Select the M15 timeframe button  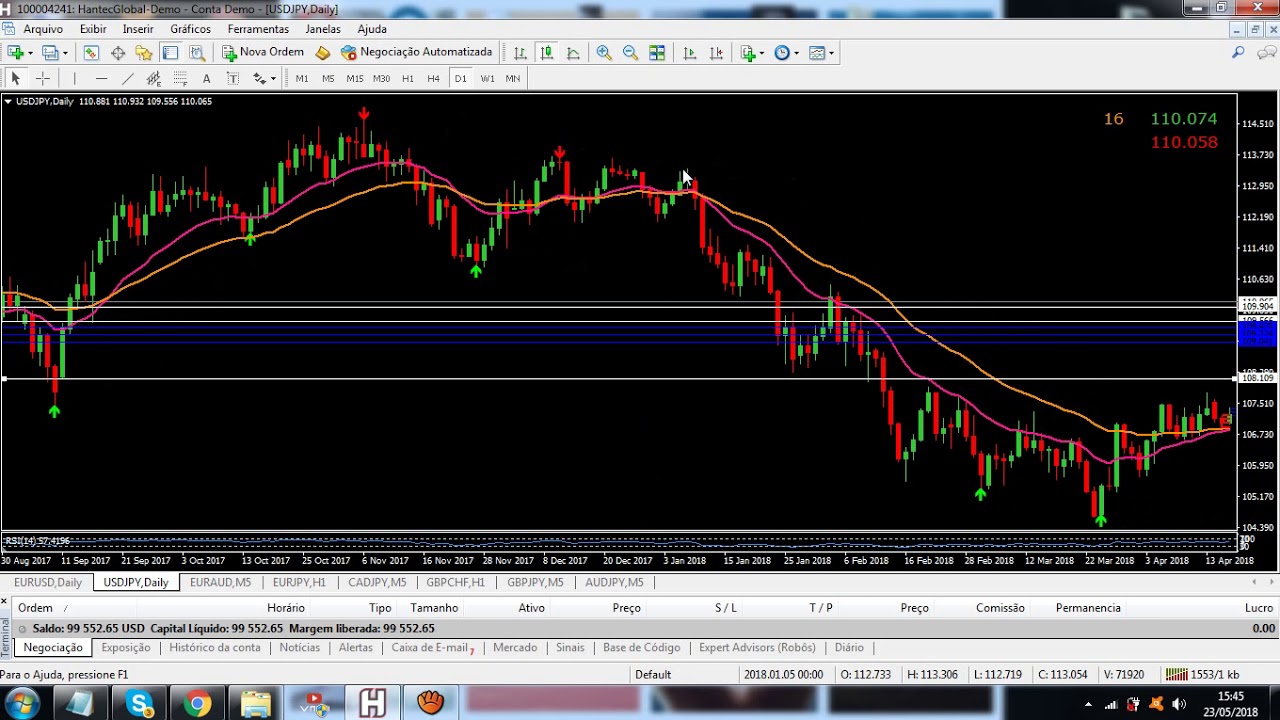(355, 78)
